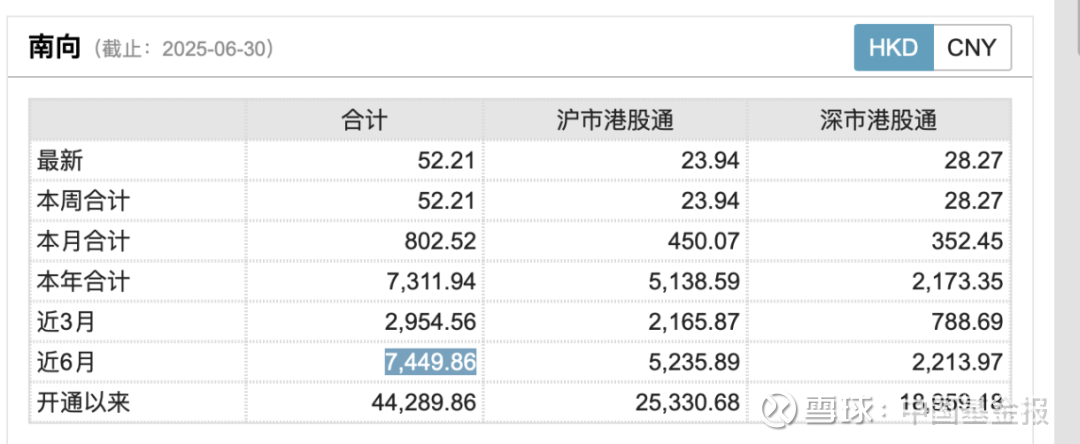
Task: Switch currency to HKD
Action: tap(893, 47)
